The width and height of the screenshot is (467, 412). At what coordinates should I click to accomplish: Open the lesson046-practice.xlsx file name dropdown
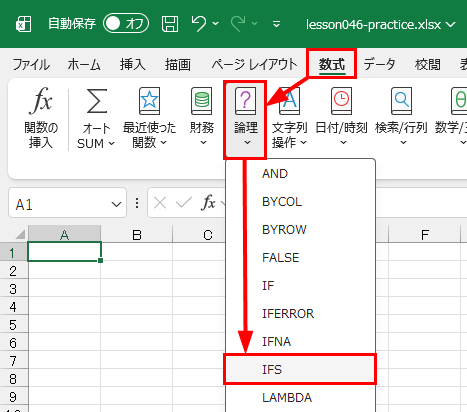coord(451,24)
